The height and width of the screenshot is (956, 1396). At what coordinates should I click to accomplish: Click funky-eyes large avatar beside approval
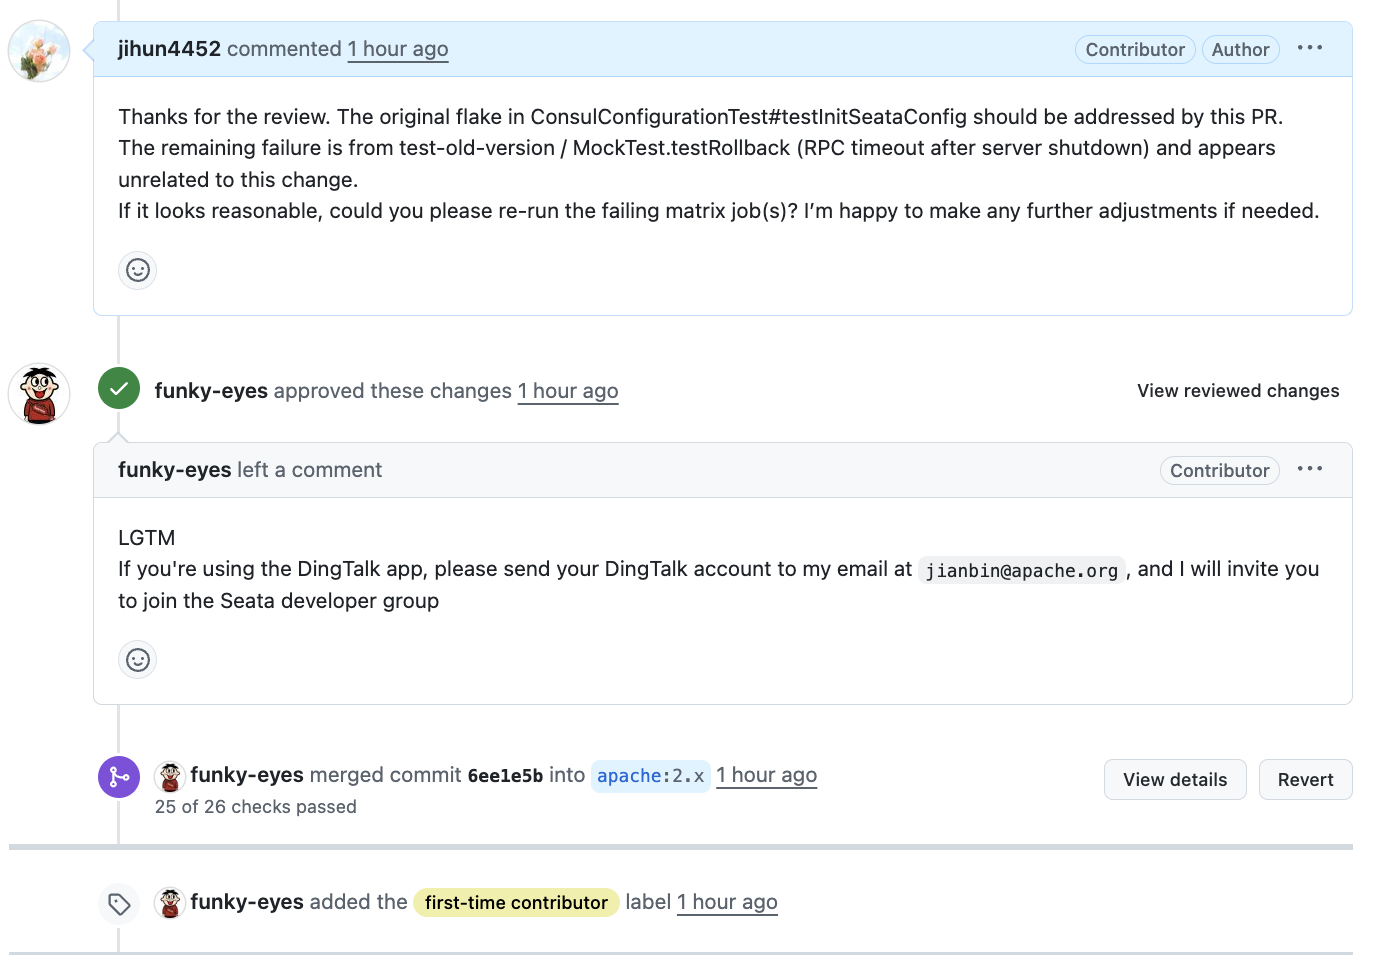(x=39, y=394)
